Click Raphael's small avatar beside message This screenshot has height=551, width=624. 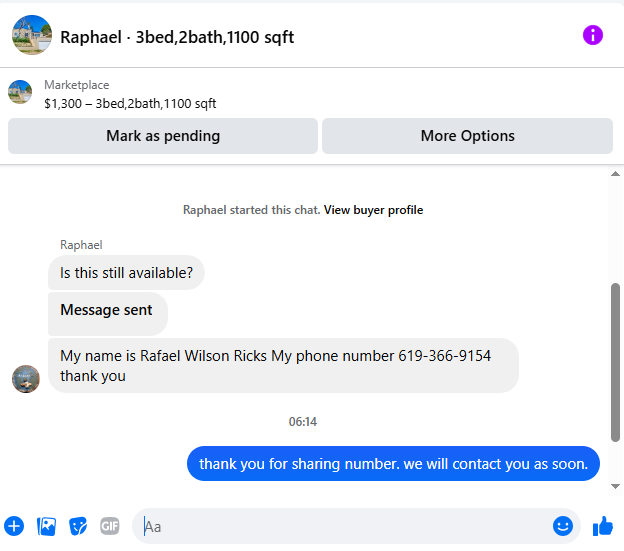pos(26,379)
